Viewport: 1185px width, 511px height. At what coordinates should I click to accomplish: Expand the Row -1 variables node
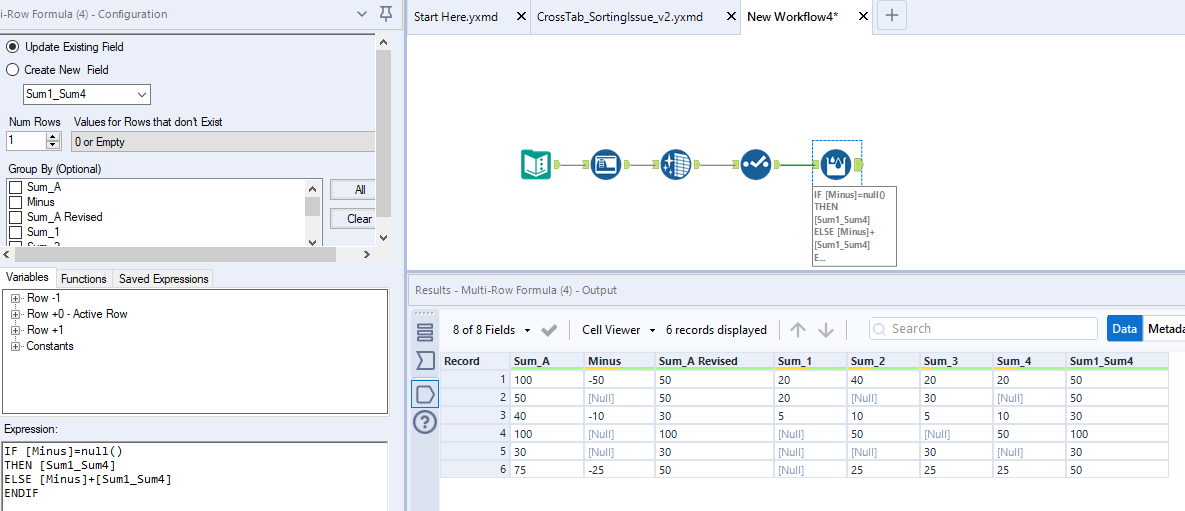16,298
